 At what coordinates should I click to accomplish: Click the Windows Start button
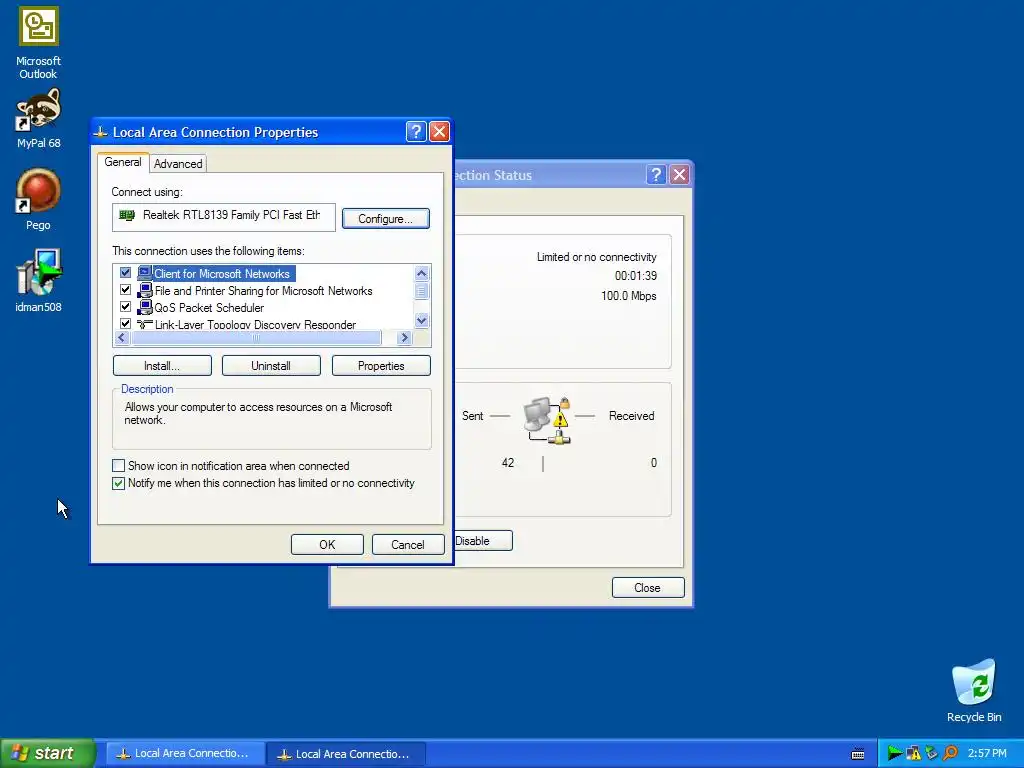47,753
